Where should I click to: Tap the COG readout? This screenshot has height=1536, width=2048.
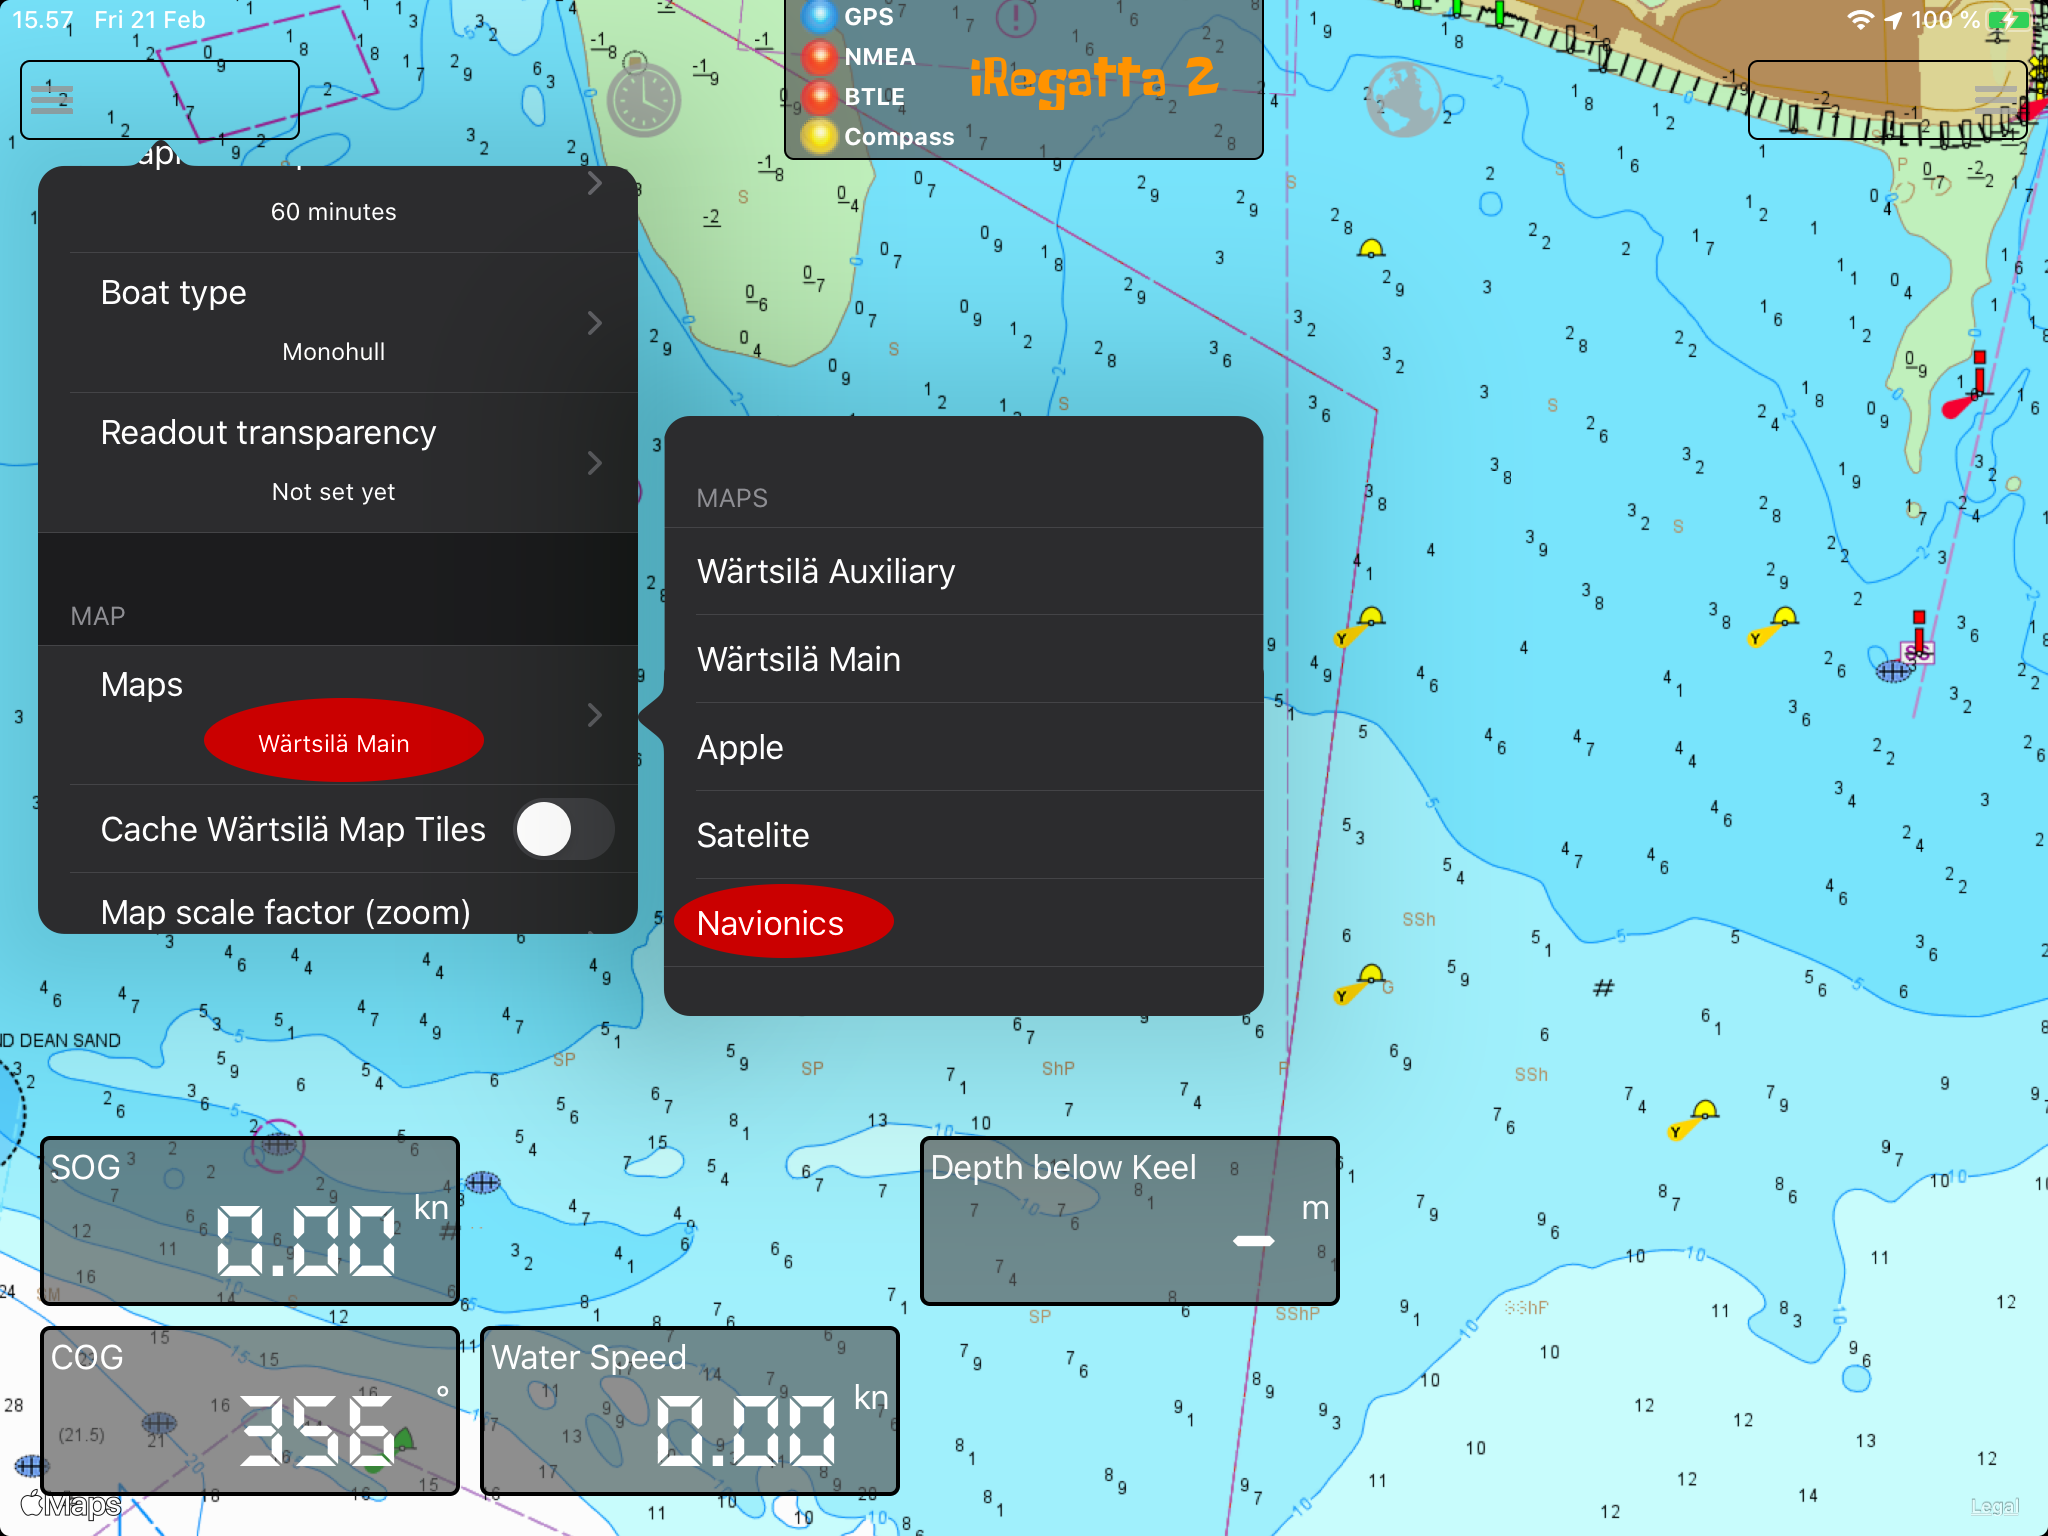click(x=250, y=1411)
